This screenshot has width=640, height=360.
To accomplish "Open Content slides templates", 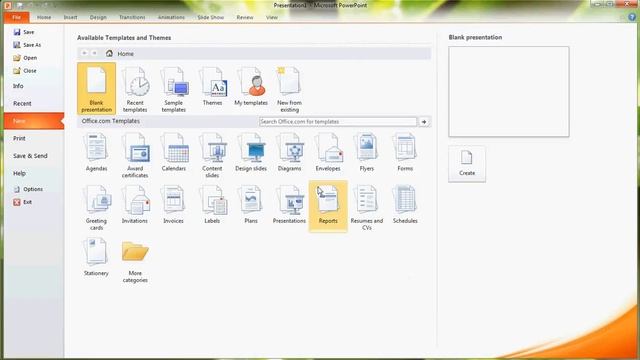I will 212,154.
